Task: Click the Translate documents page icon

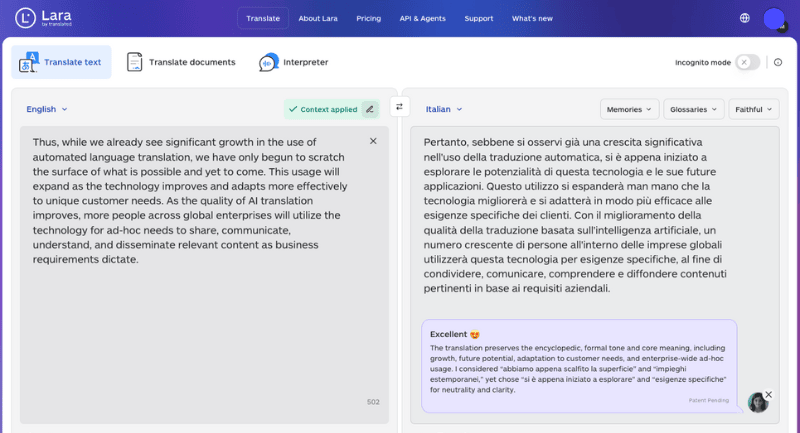Action: 134,62
